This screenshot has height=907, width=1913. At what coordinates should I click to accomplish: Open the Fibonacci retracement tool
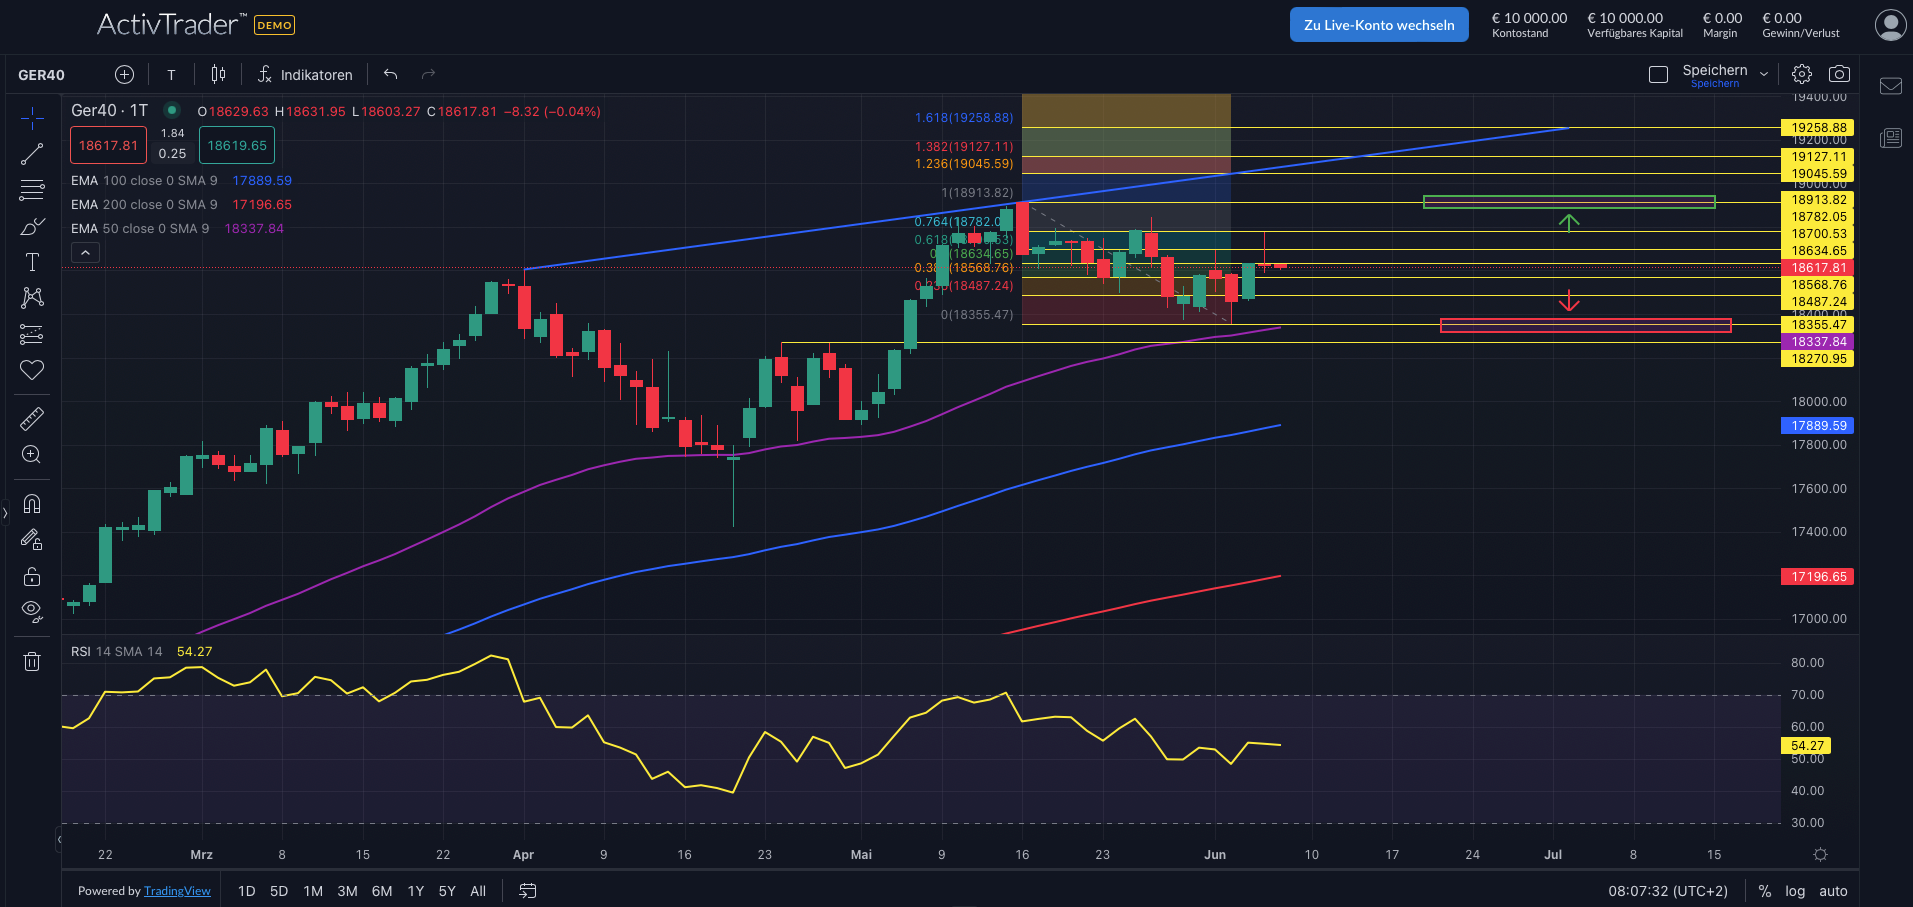pos(32,190)
